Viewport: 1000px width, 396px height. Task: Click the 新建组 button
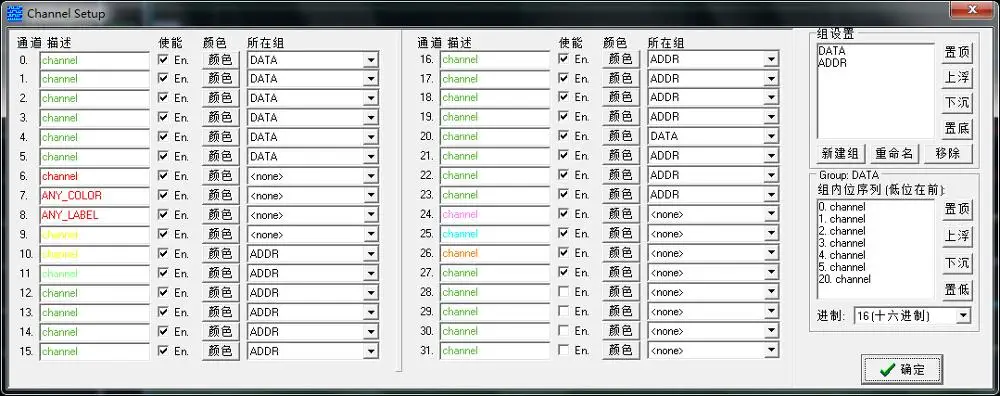tap(841, 154)
